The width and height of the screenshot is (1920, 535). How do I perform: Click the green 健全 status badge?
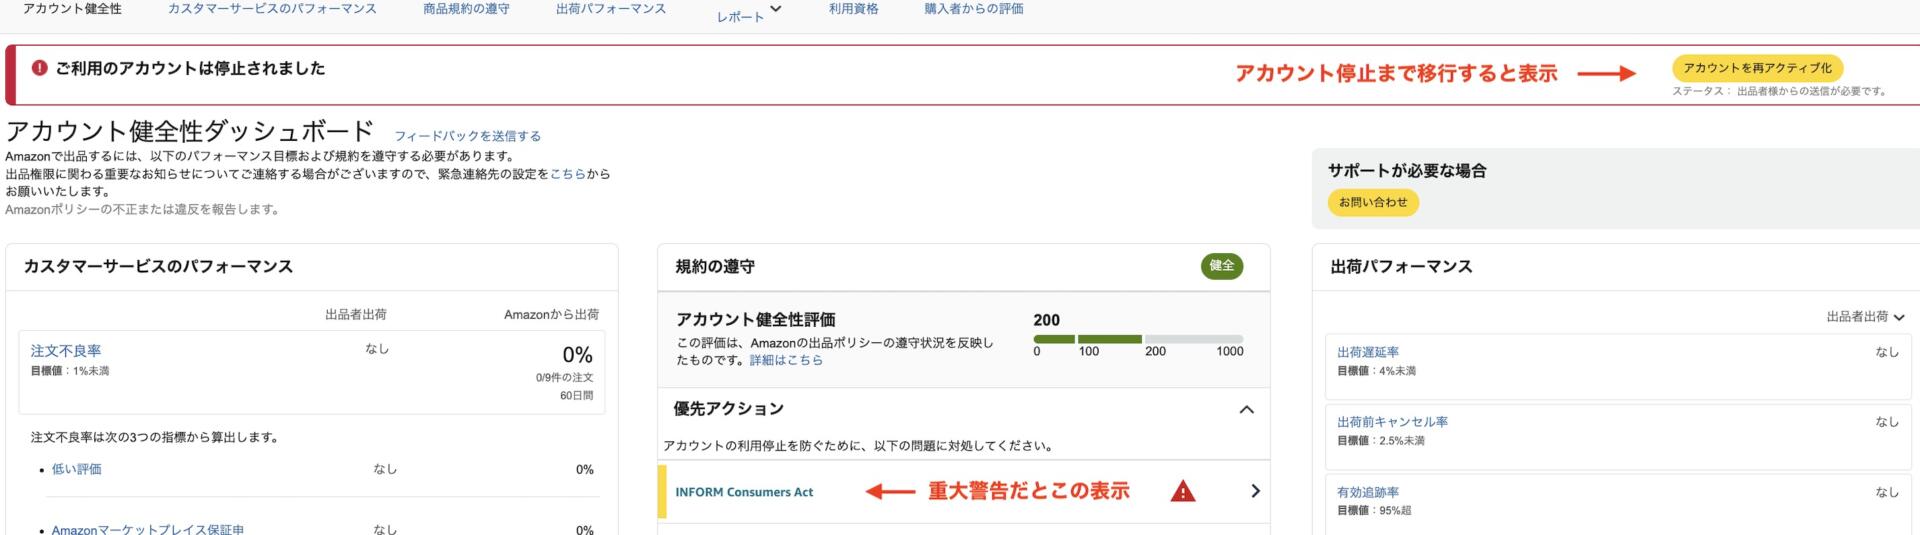[1222, 266]
